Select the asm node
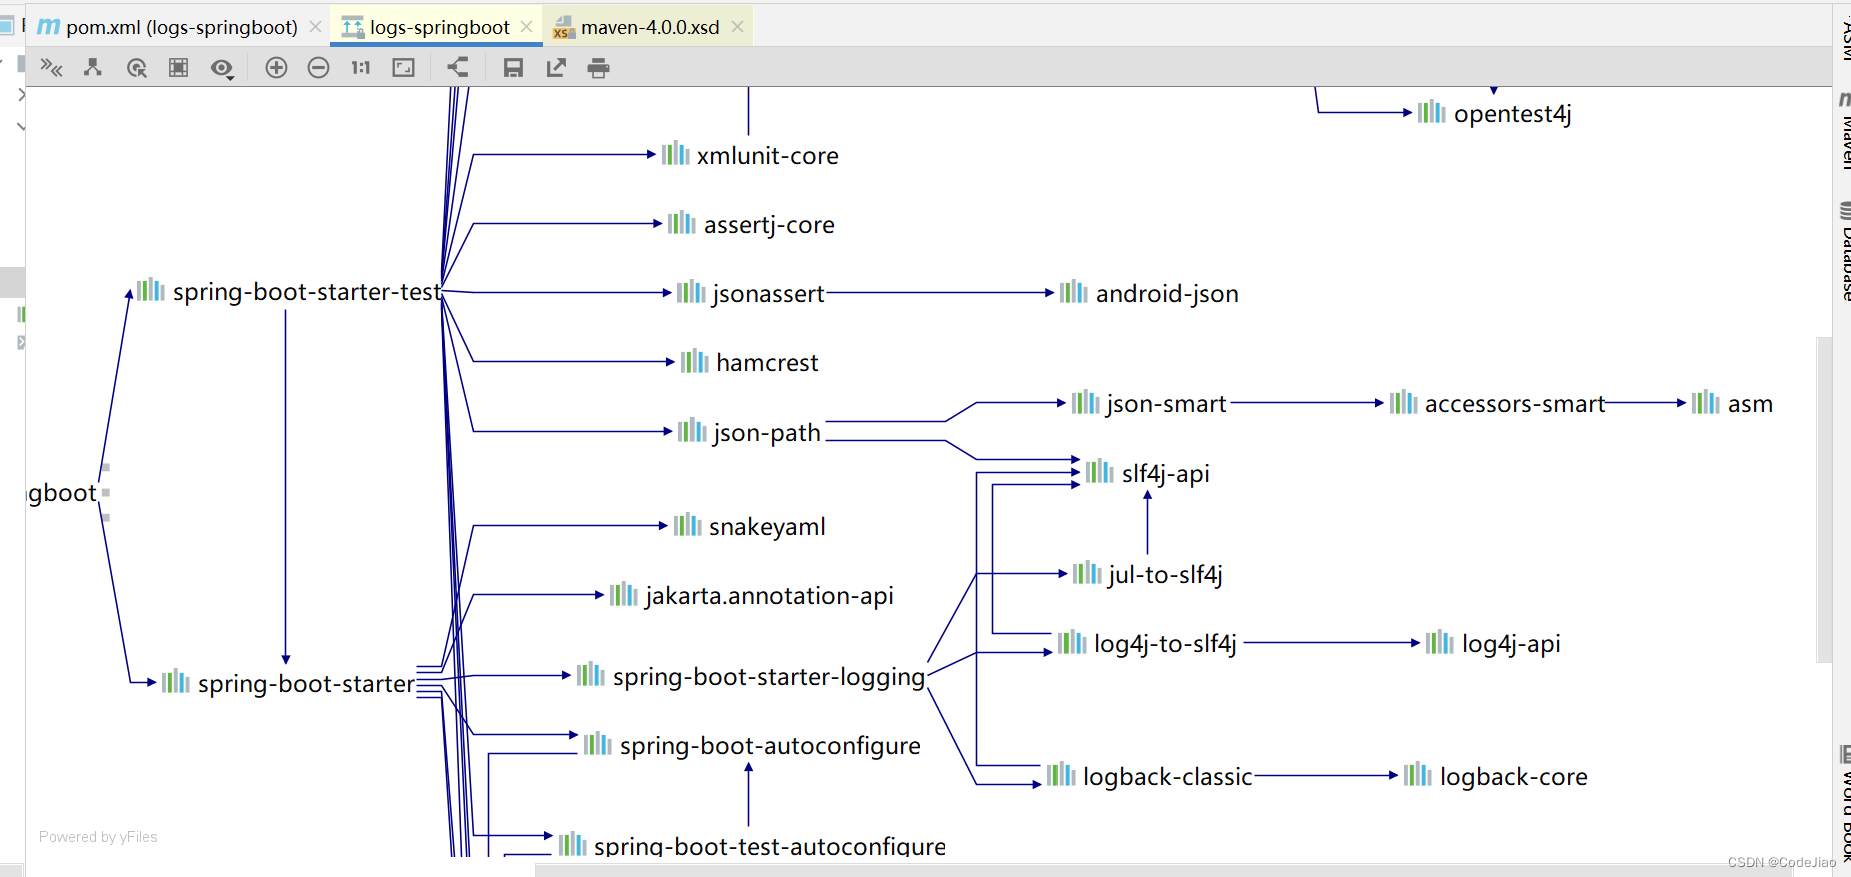This screenshot has width=1851, height=877. point(1732,403)
